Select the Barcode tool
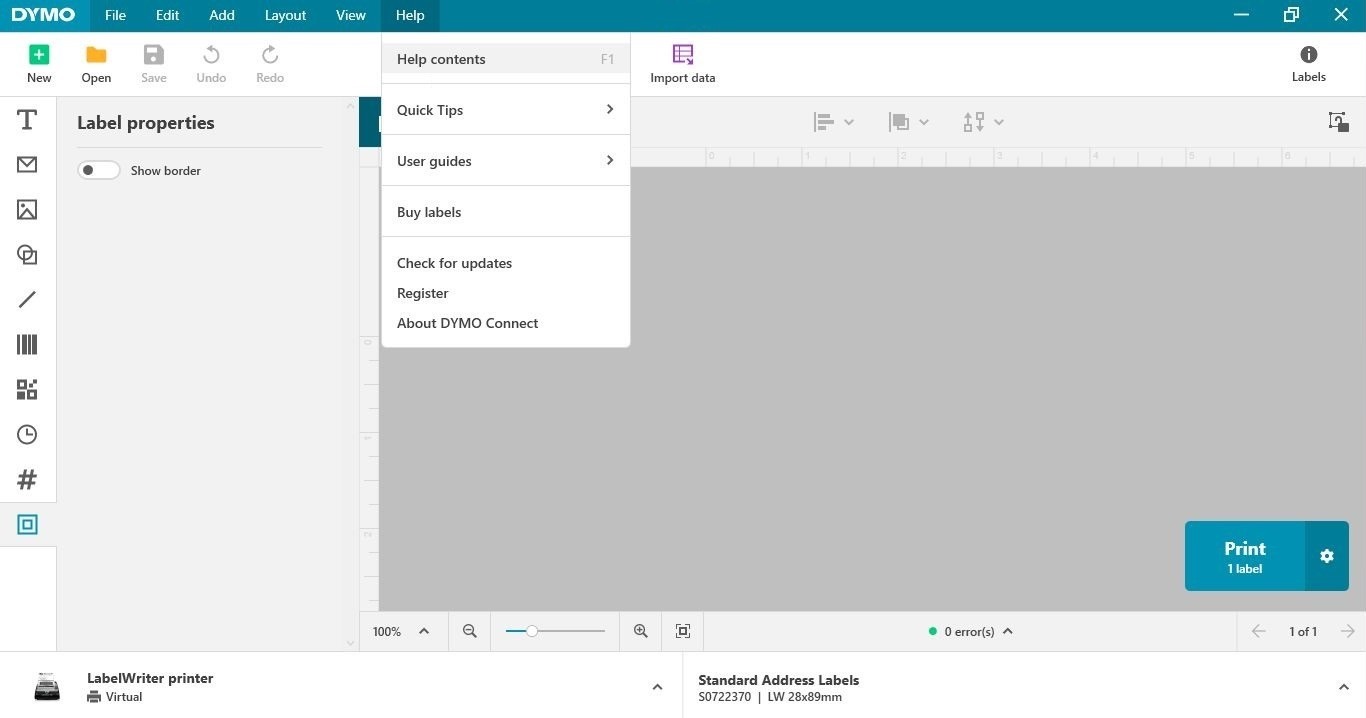1366x718 pixels. pos(27,345)
